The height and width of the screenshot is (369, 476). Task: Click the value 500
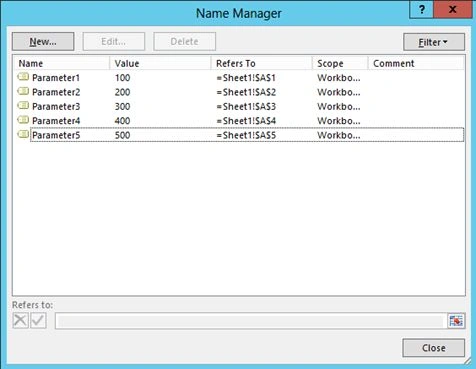pos(122,135)
